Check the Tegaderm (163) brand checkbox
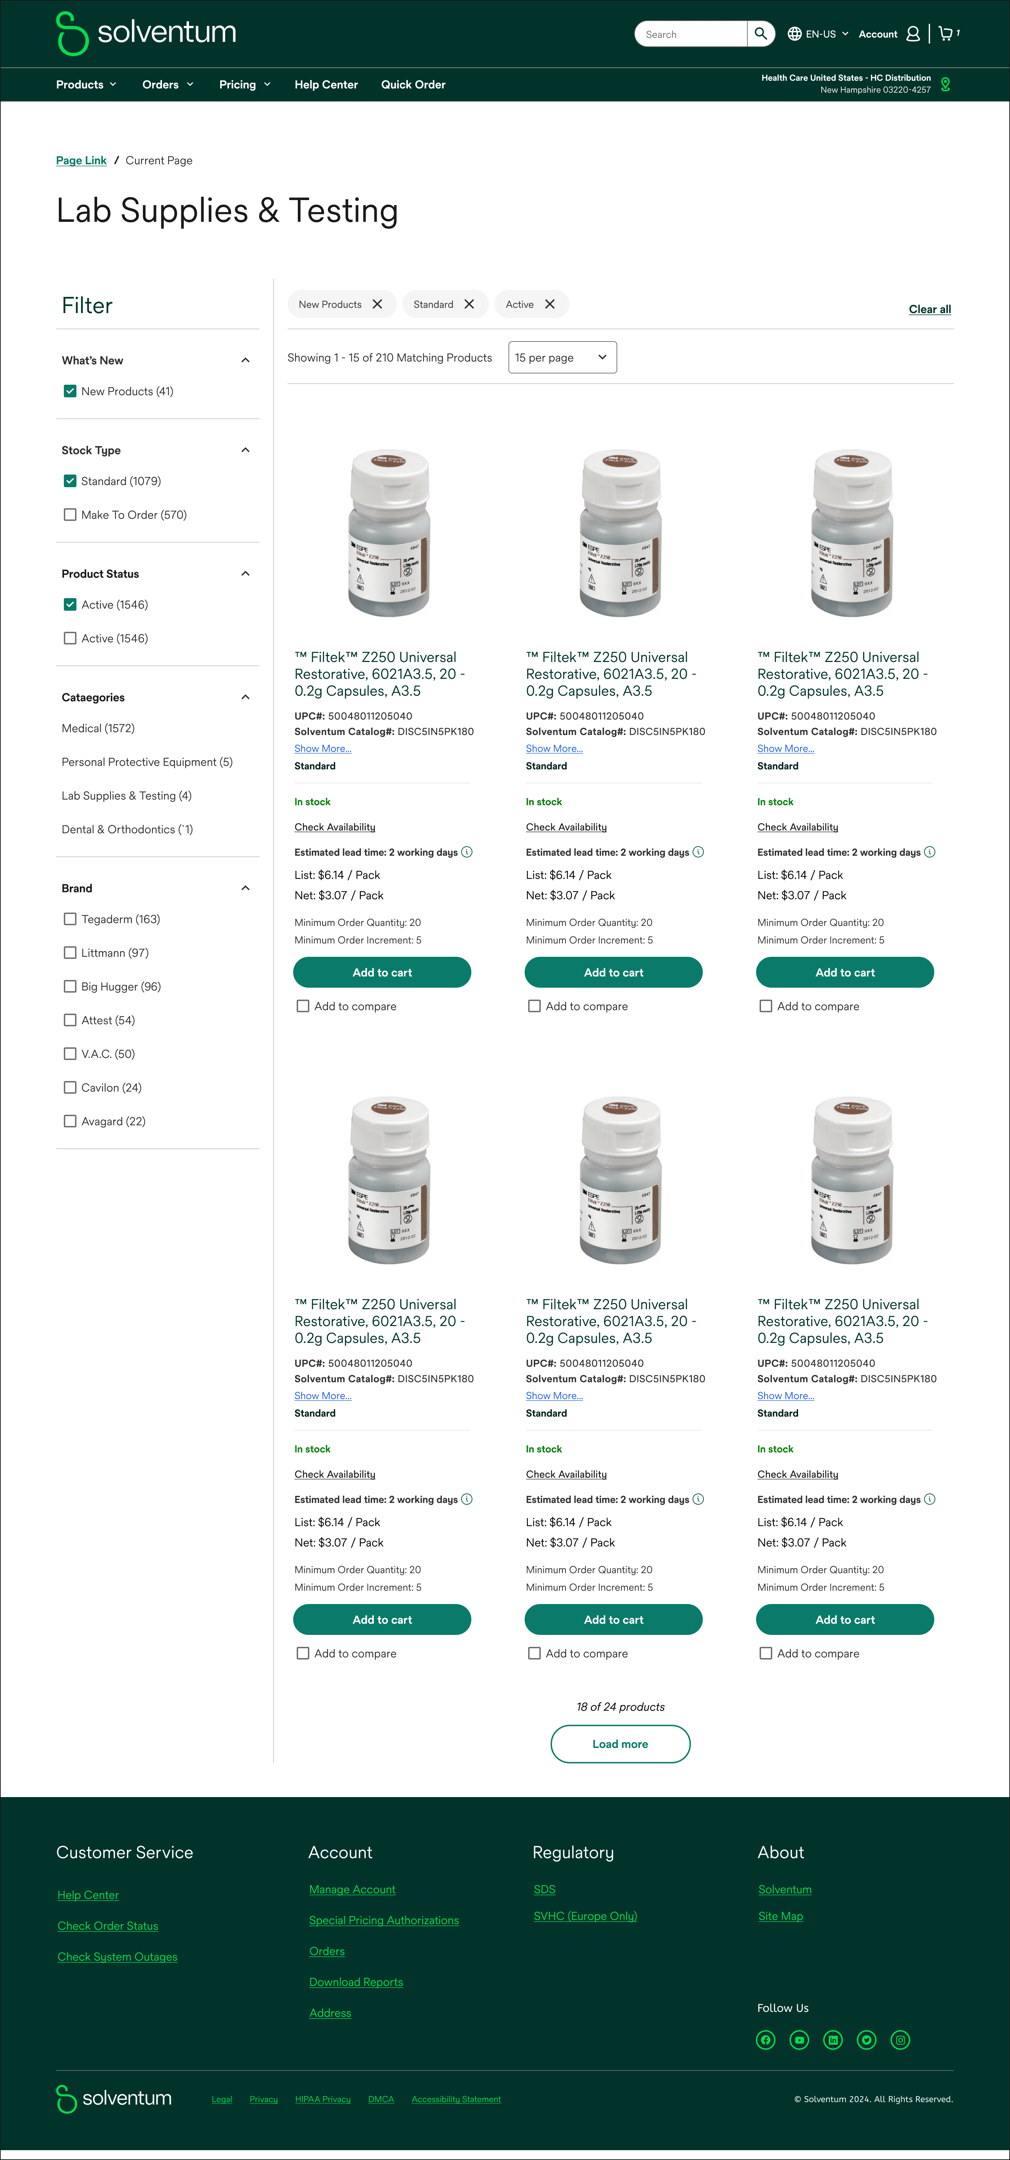The width and height of the screenshot is (1010, 2160). pyautogui.click(x=70, y=919)
